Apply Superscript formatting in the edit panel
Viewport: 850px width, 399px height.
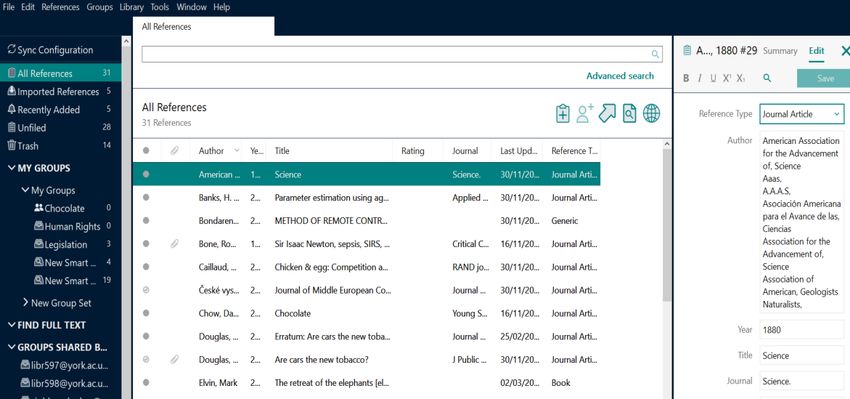[727, 79]
